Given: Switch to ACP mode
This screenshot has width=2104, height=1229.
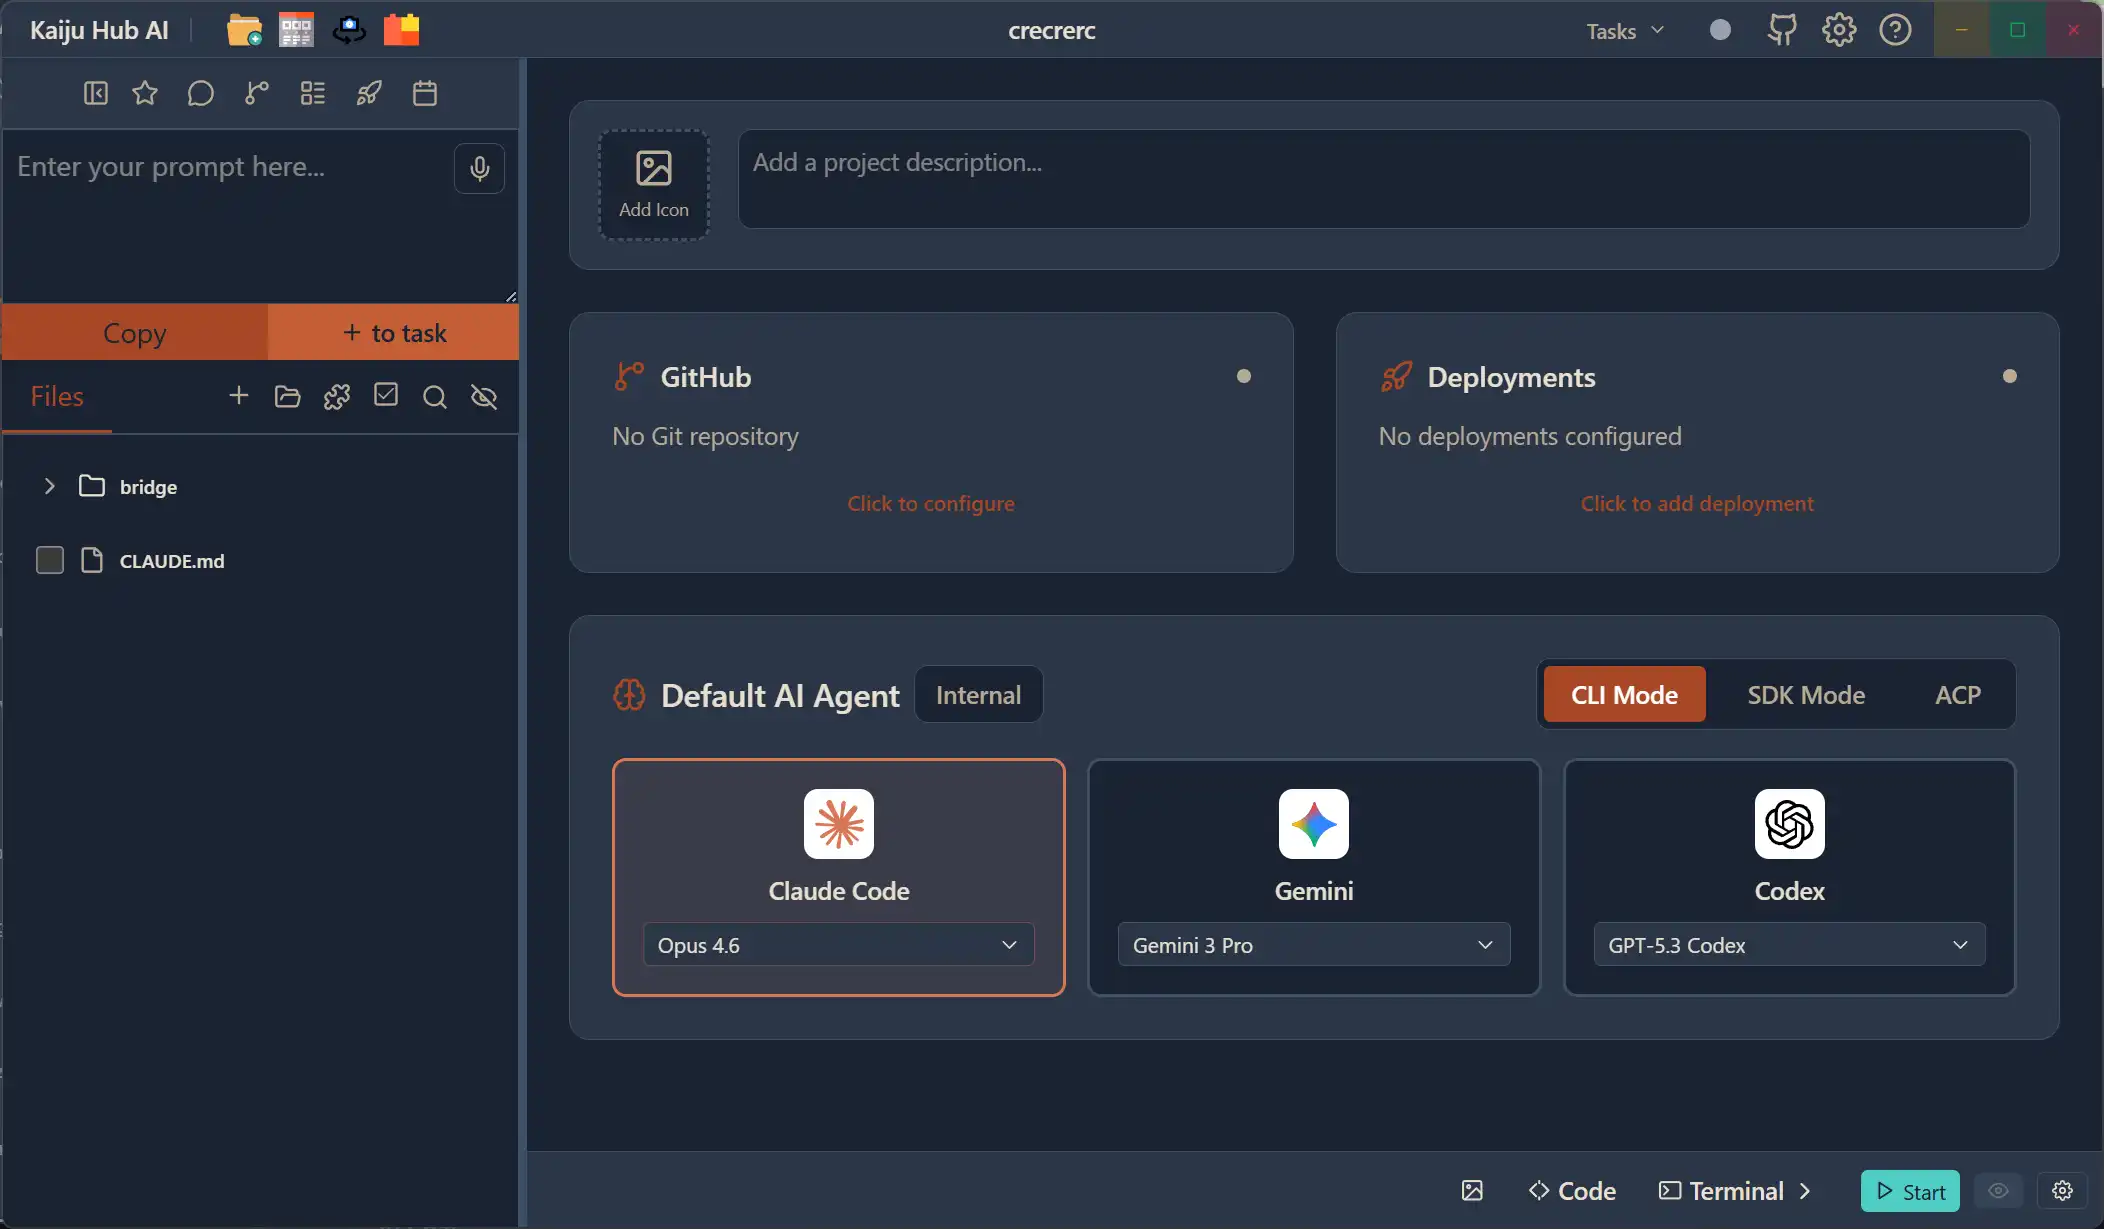Looking at the screenshot, I should click(x=1958, y=695).
